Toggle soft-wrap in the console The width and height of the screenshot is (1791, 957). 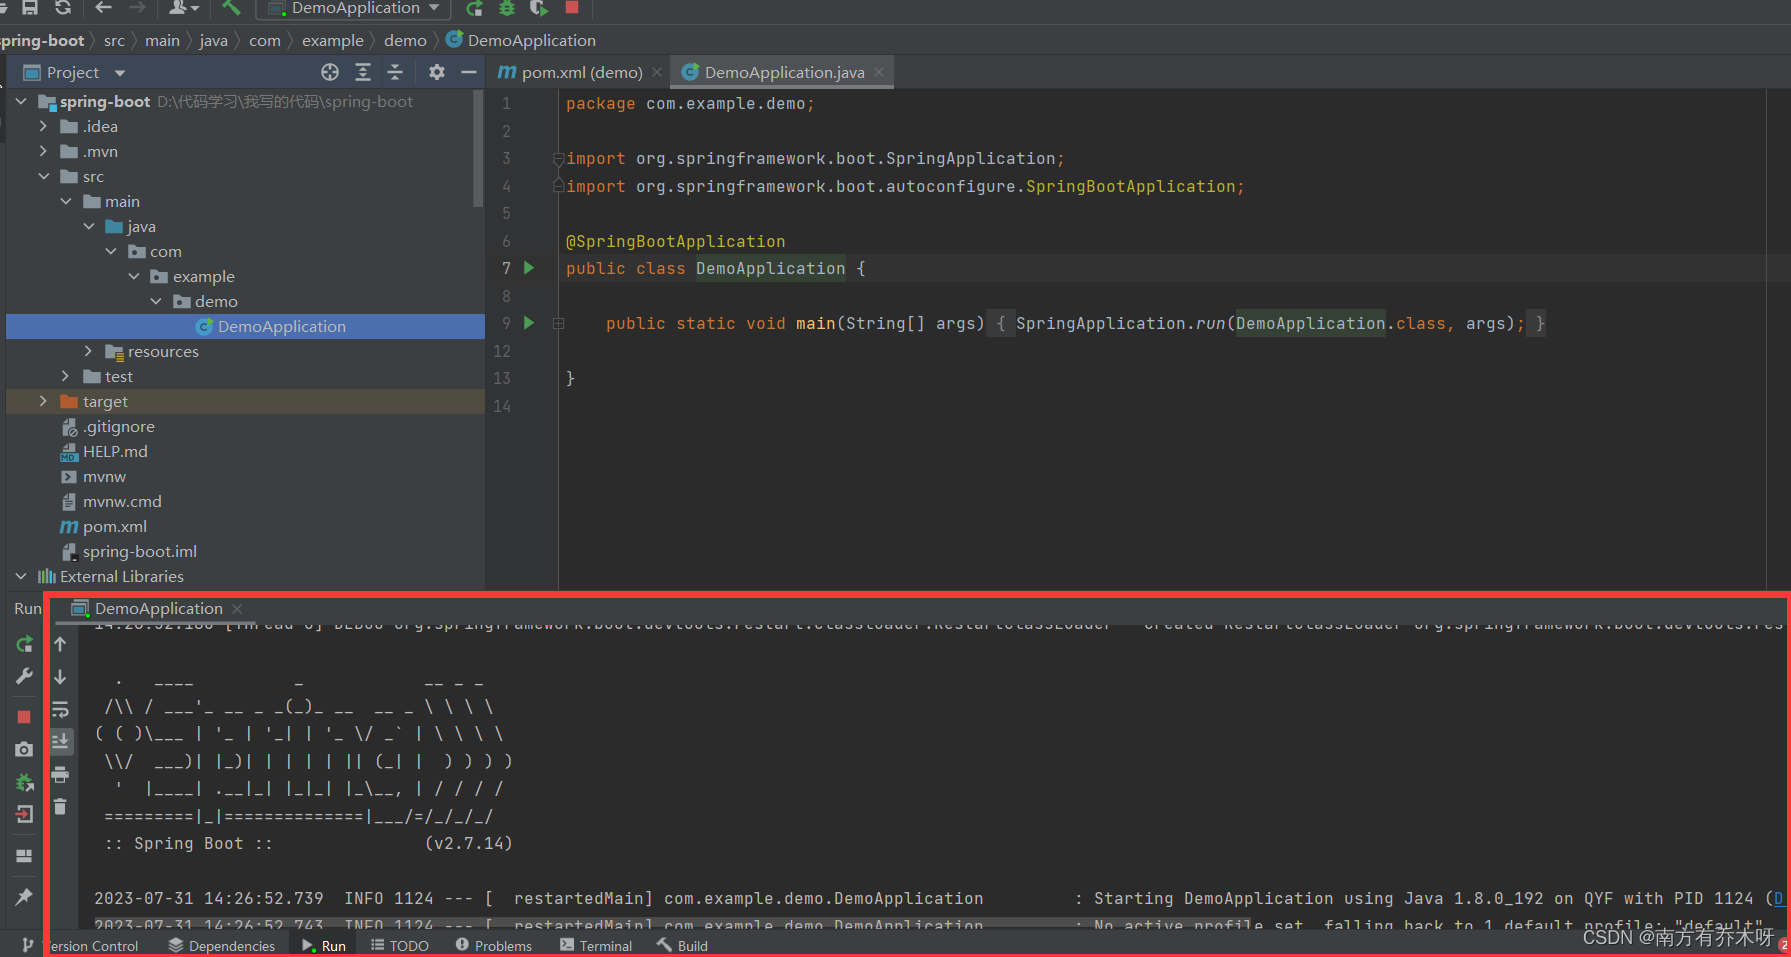(x=60, y=709)
